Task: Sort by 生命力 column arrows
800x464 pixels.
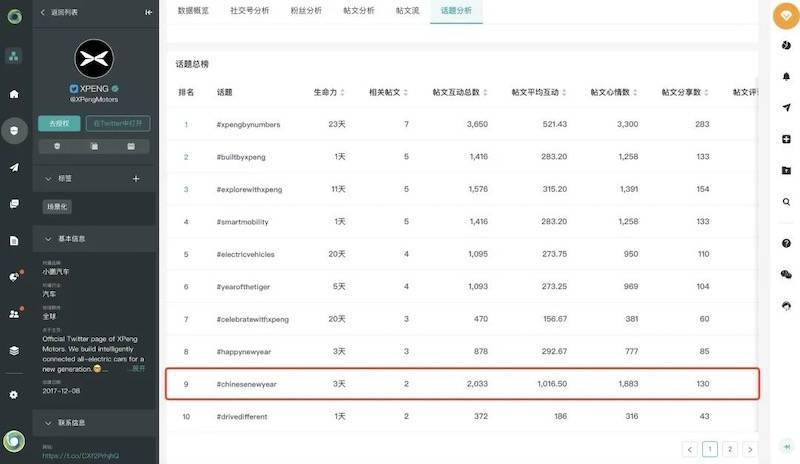Action: click(x=342, y=92)
